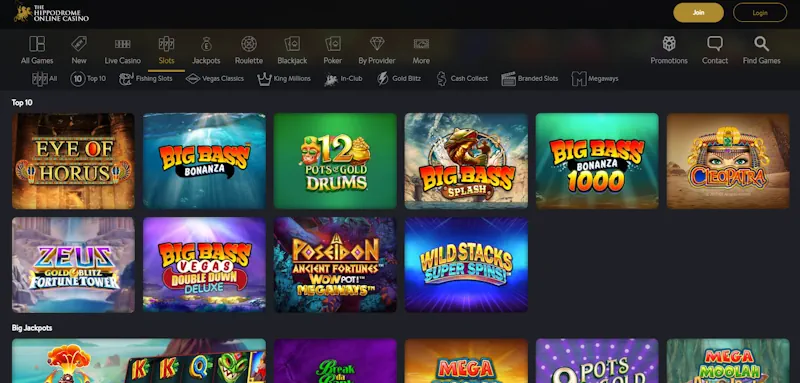
Task: Open the Pots of Gold jackpot tile
Action: [597, 361]
